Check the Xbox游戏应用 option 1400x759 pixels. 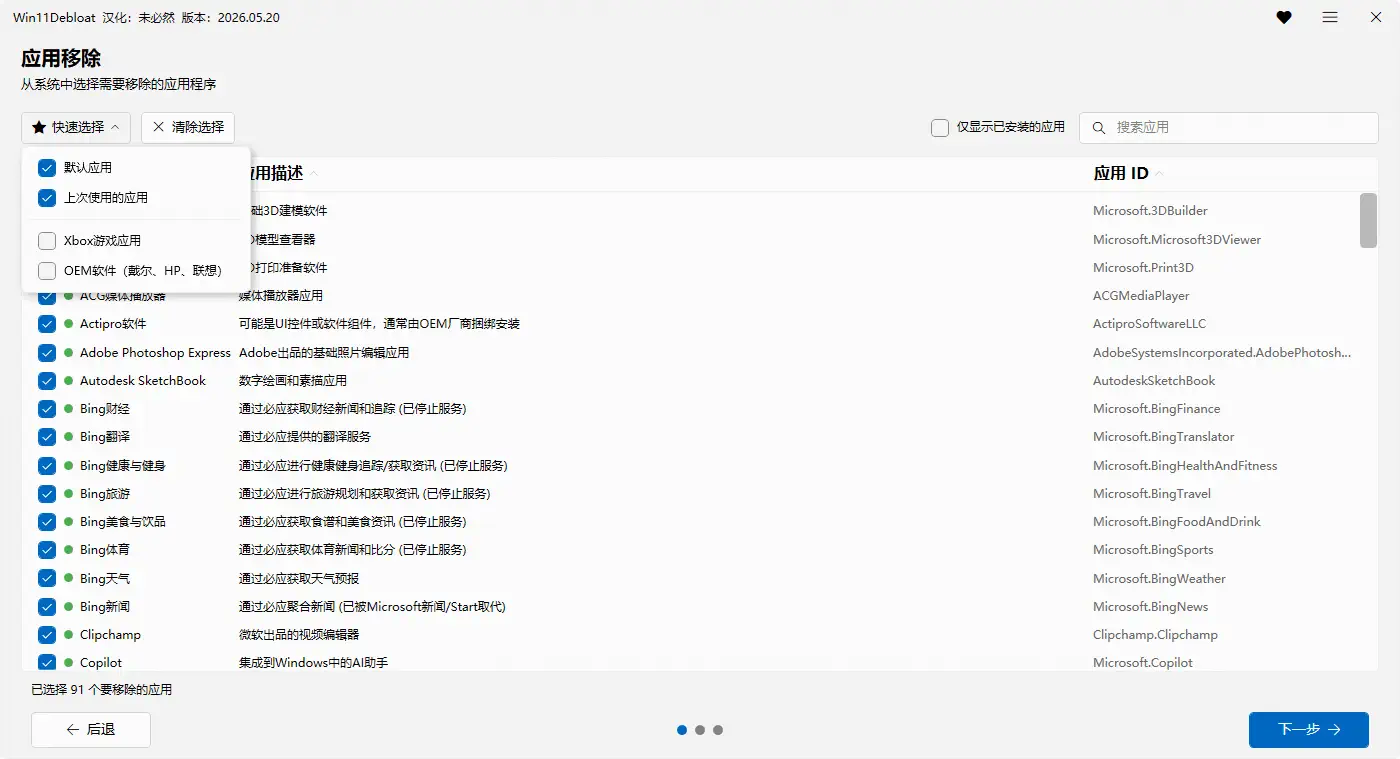(47, 241)
